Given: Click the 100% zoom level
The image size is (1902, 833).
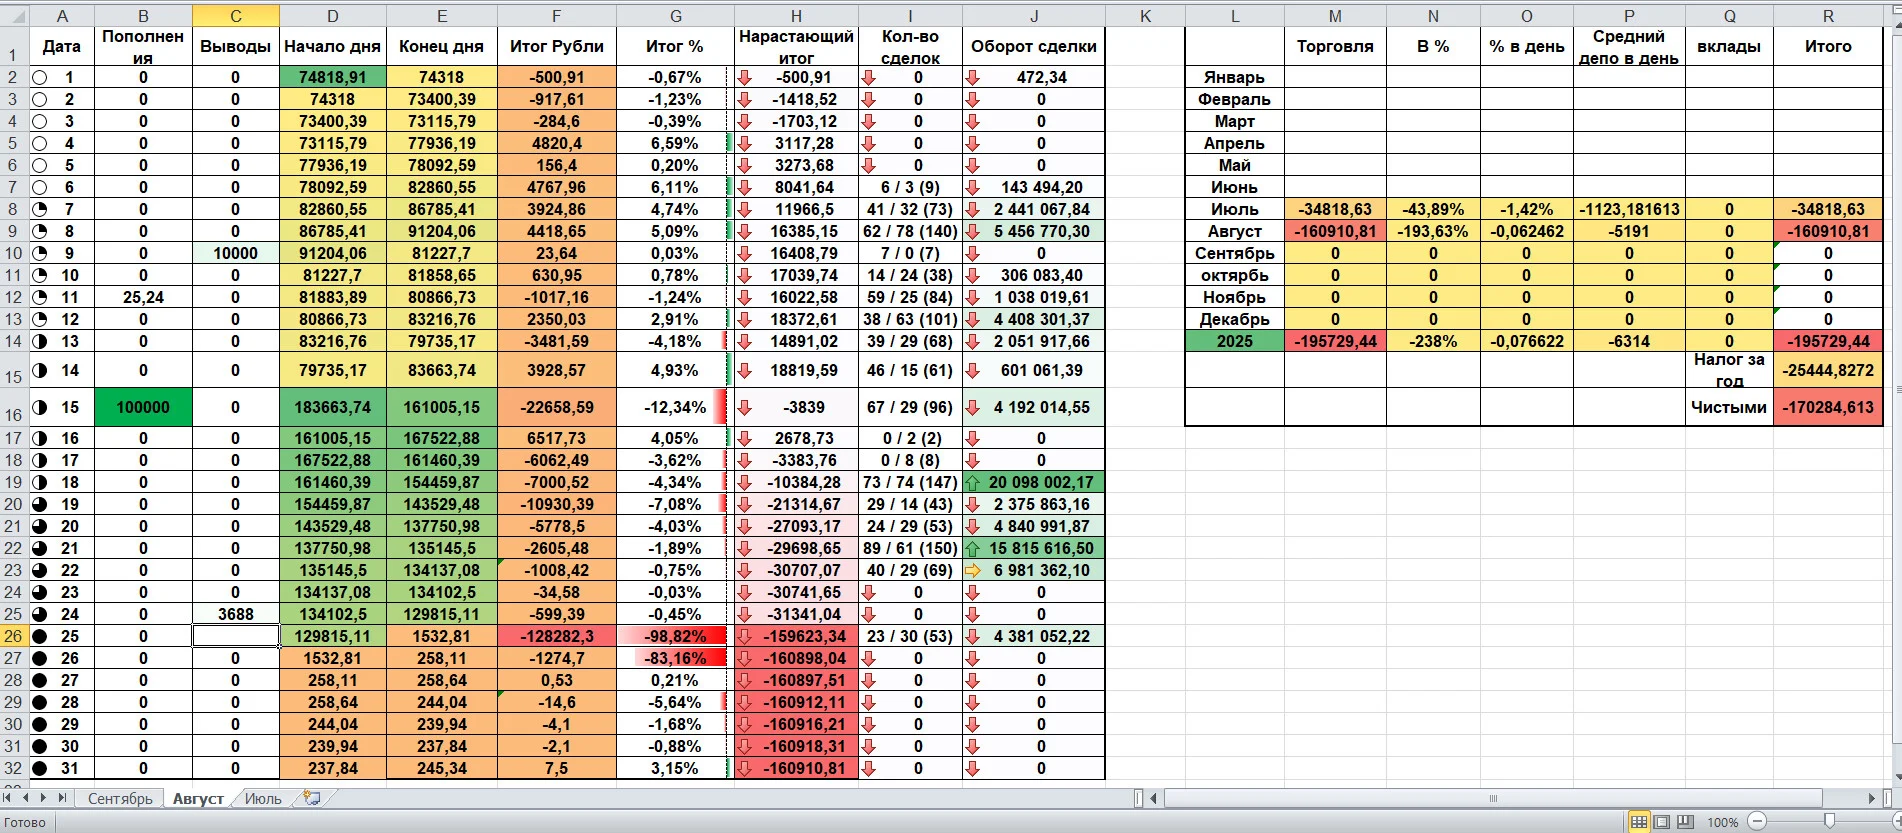Looking at the screenshot, I should coord(1722,823).
